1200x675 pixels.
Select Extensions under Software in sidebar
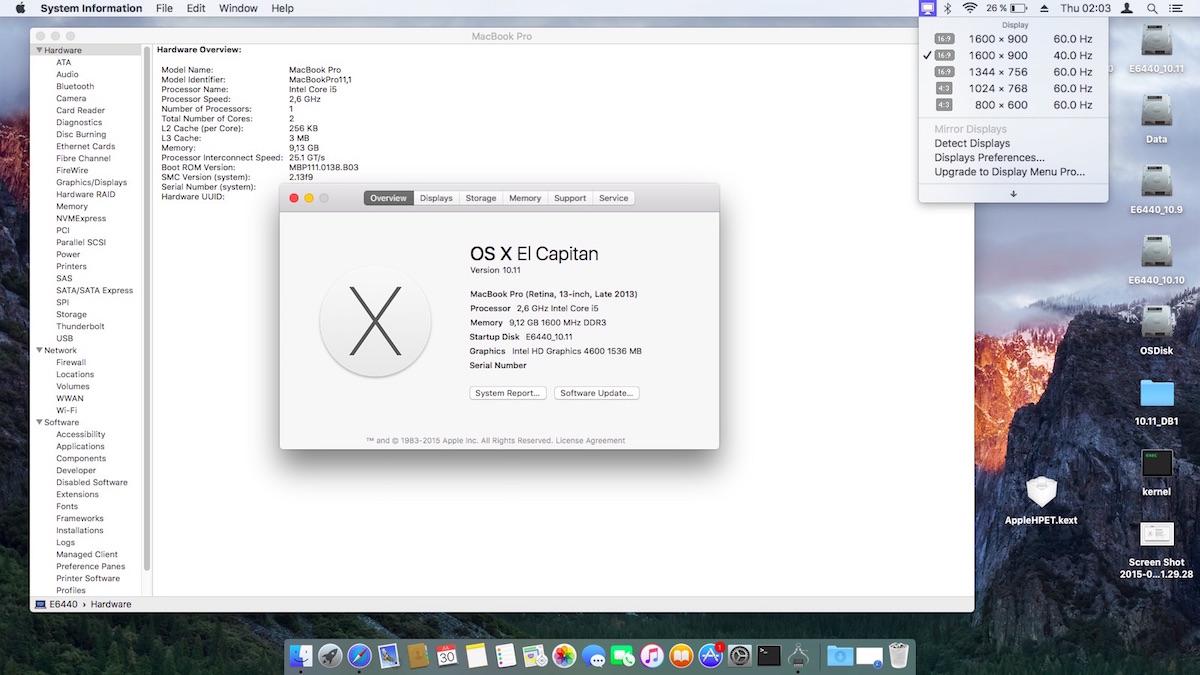click(77, 494)
